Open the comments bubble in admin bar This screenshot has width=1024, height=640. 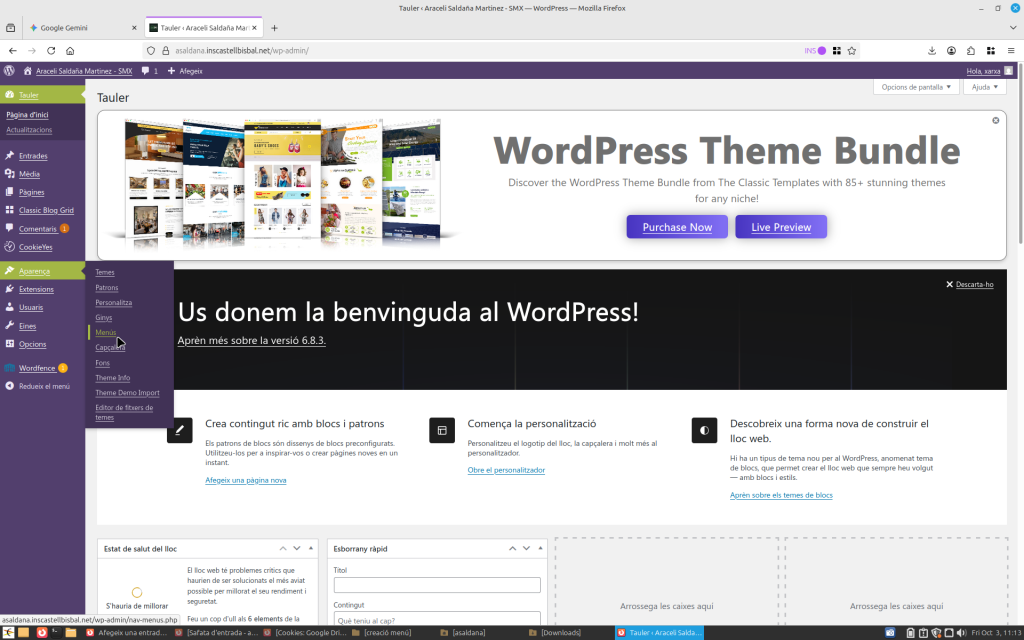point(149,71)
